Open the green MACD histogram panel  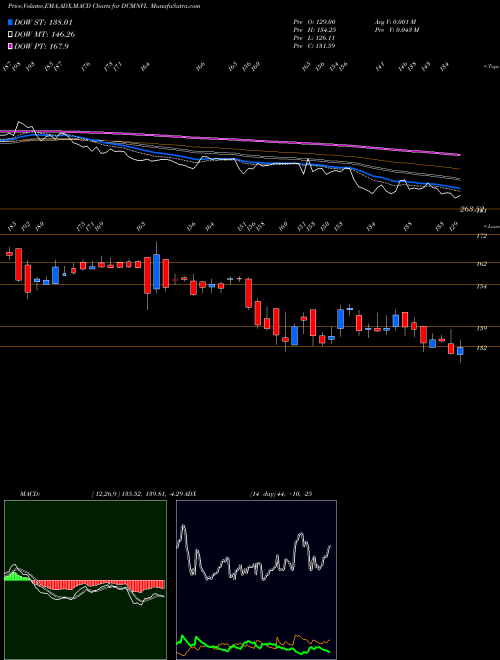85,580
